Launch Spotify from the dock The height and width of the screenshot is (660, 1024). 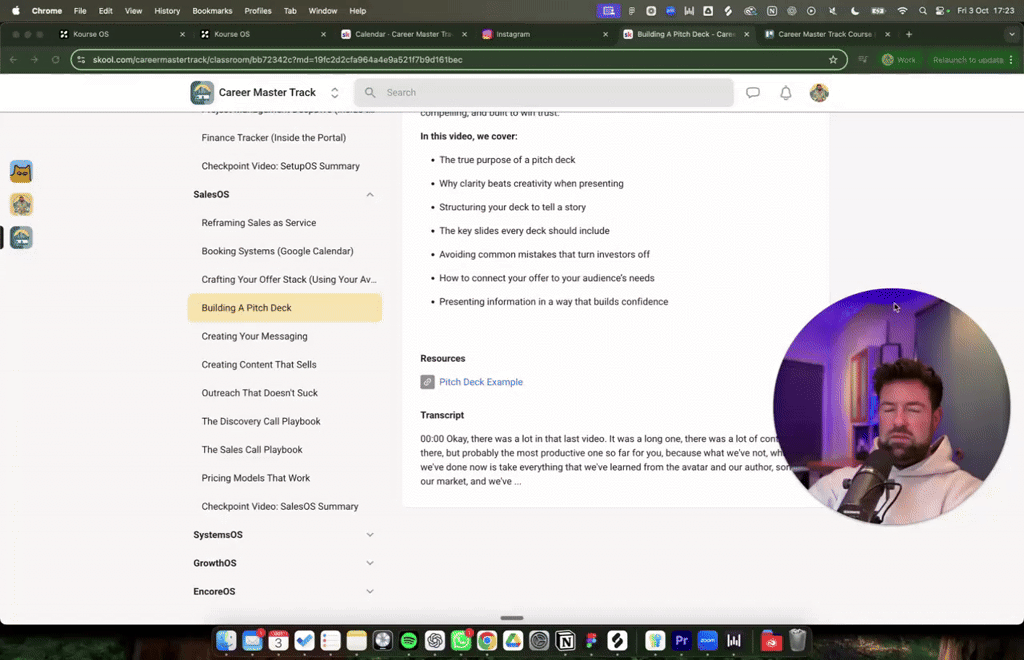coord(407,641)
